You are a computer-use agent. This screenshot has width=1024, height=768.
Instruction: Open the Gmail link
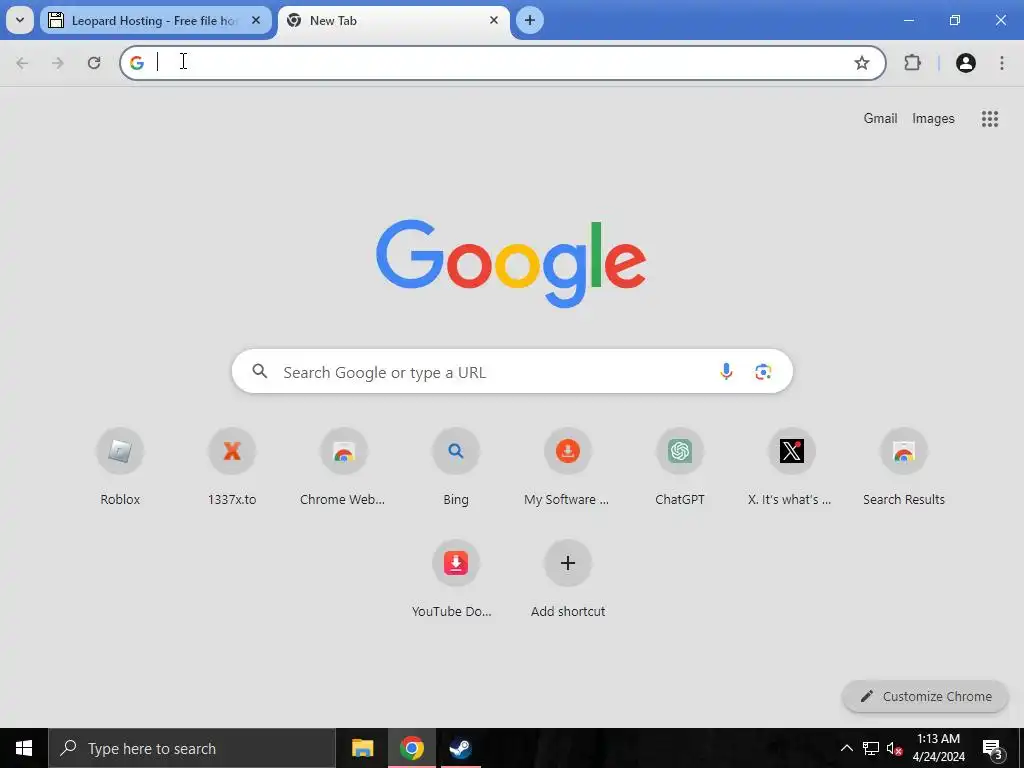coord(880,118)
